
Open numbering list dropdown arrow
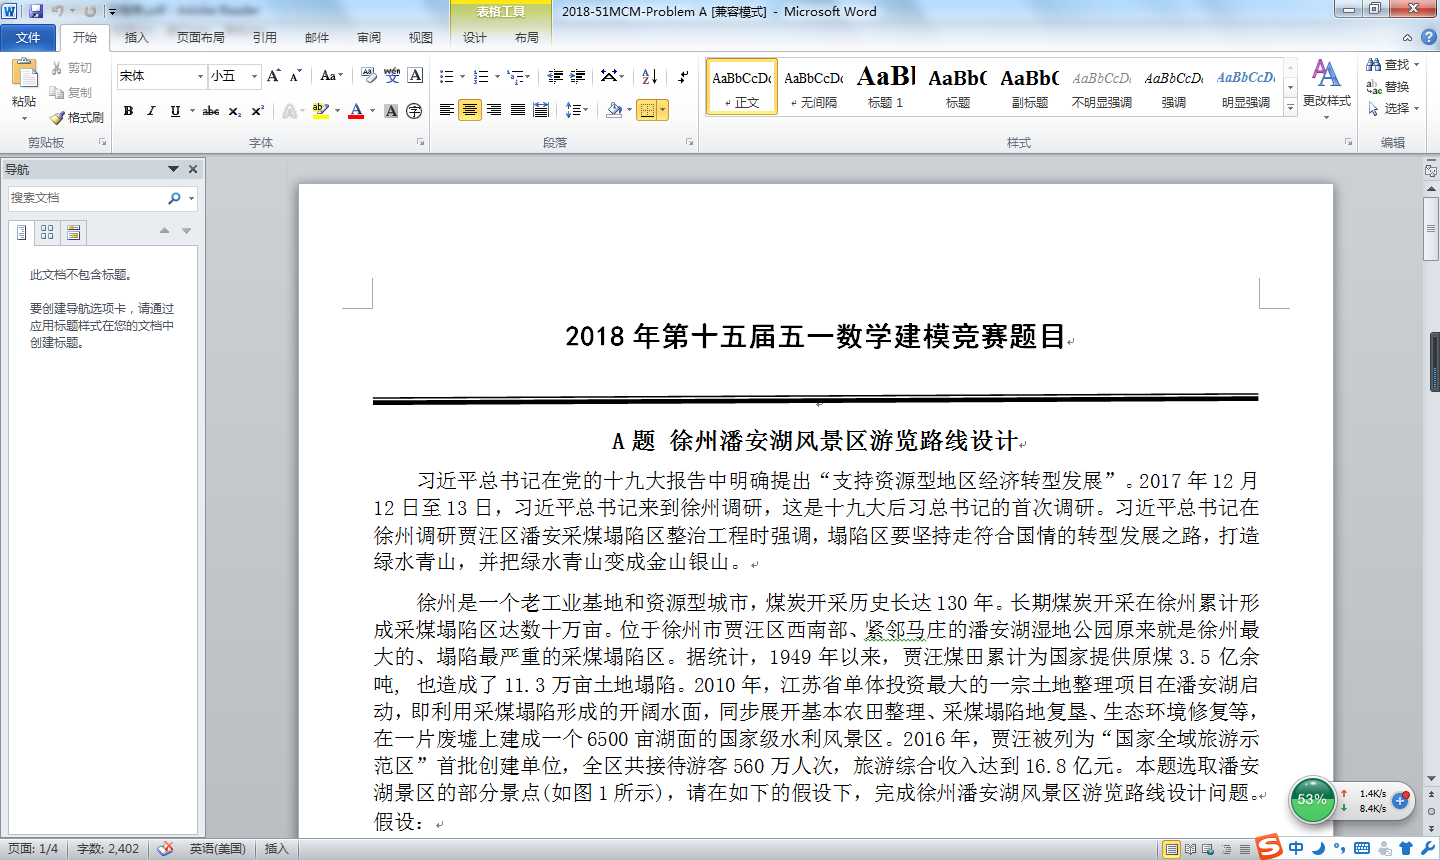[497, 76]
